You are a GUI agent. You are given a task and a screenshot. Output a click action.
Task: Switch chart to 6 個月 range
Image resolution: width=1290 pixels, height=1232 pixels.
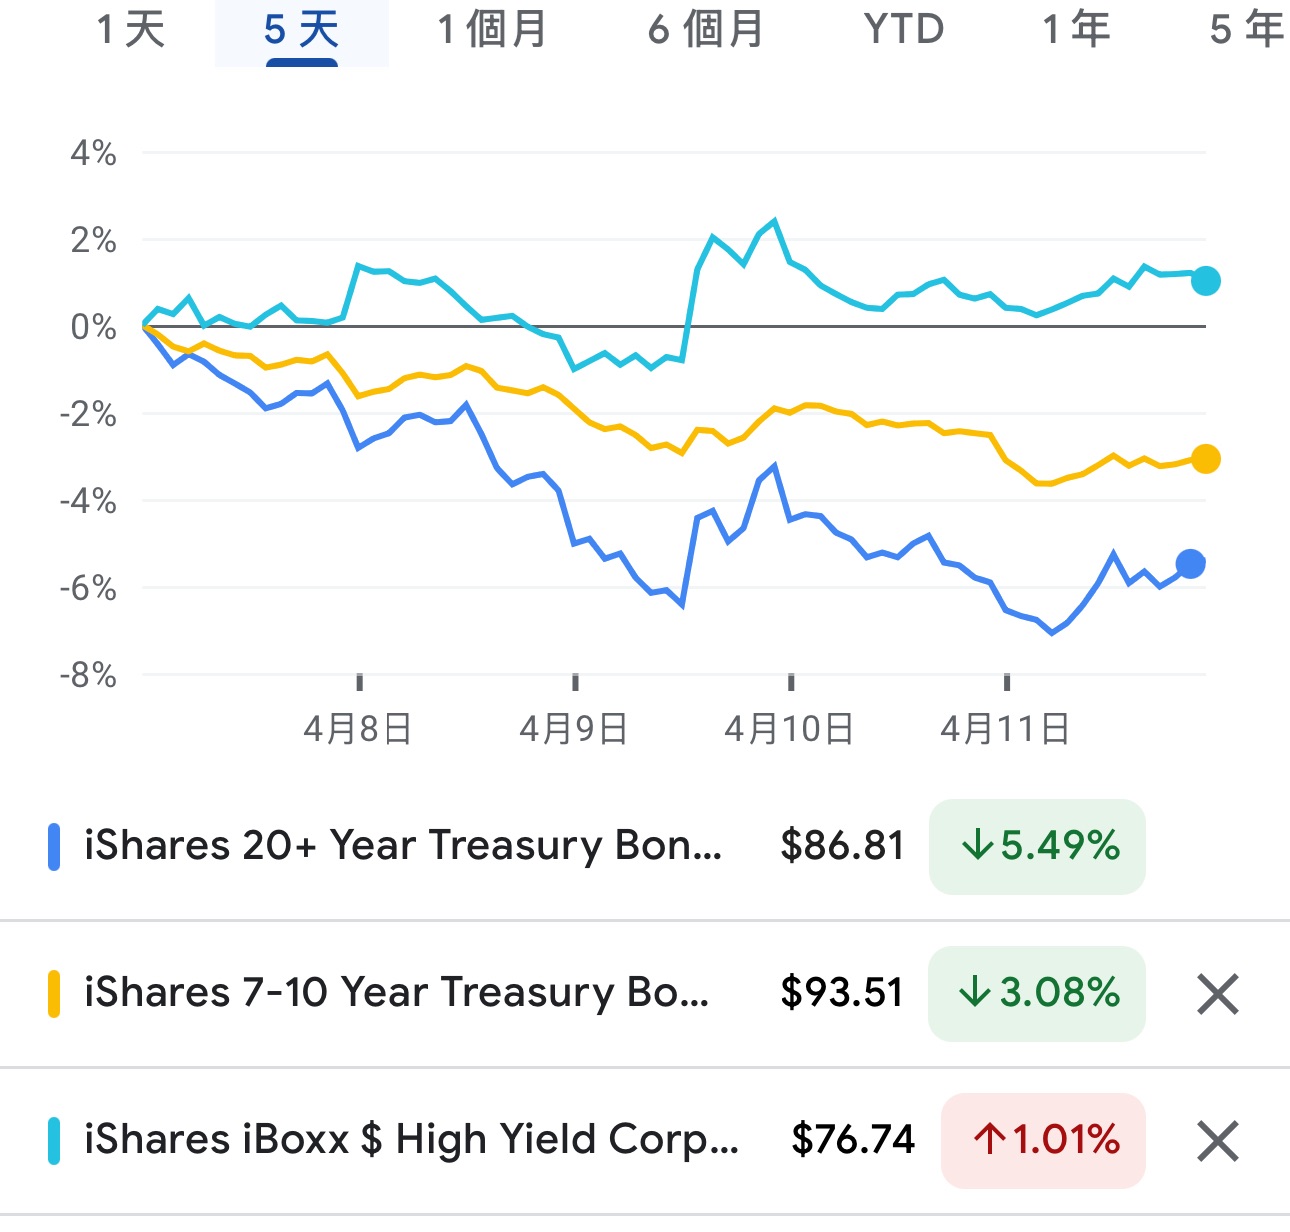(705, 30)
